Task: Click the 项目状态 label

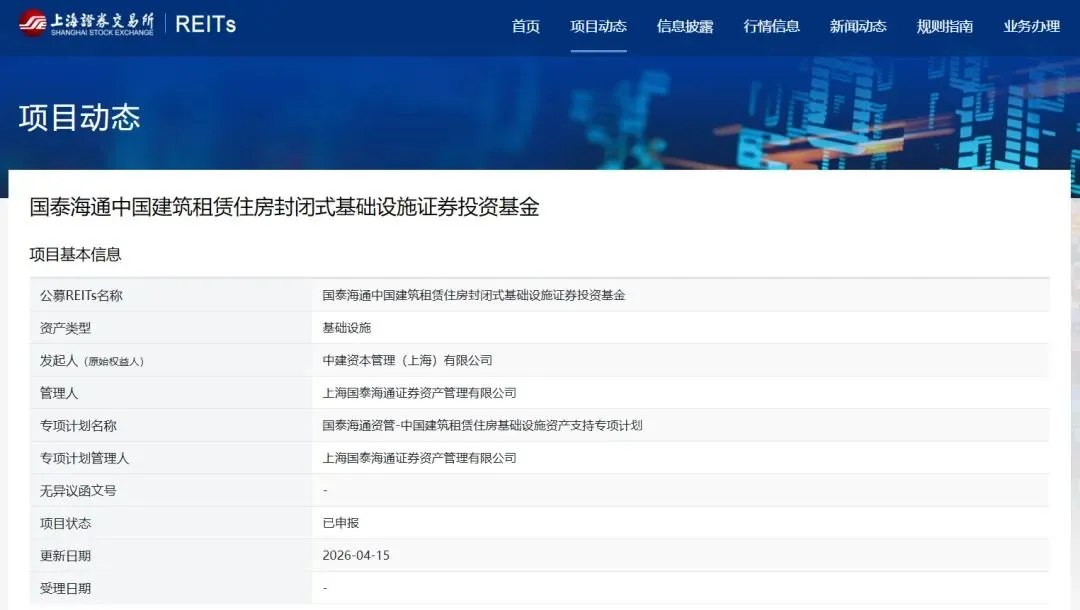Action: 65,523
